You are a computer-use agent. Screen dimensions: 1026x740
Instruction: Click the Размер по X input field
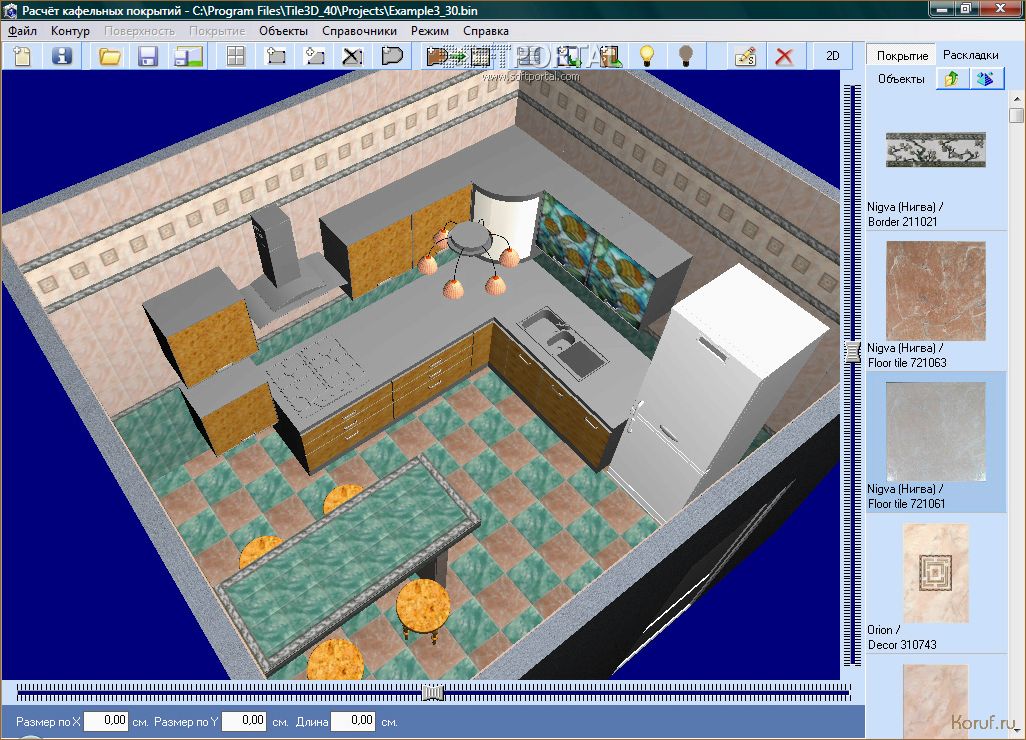pyautogui.click(x=107, y=721)
